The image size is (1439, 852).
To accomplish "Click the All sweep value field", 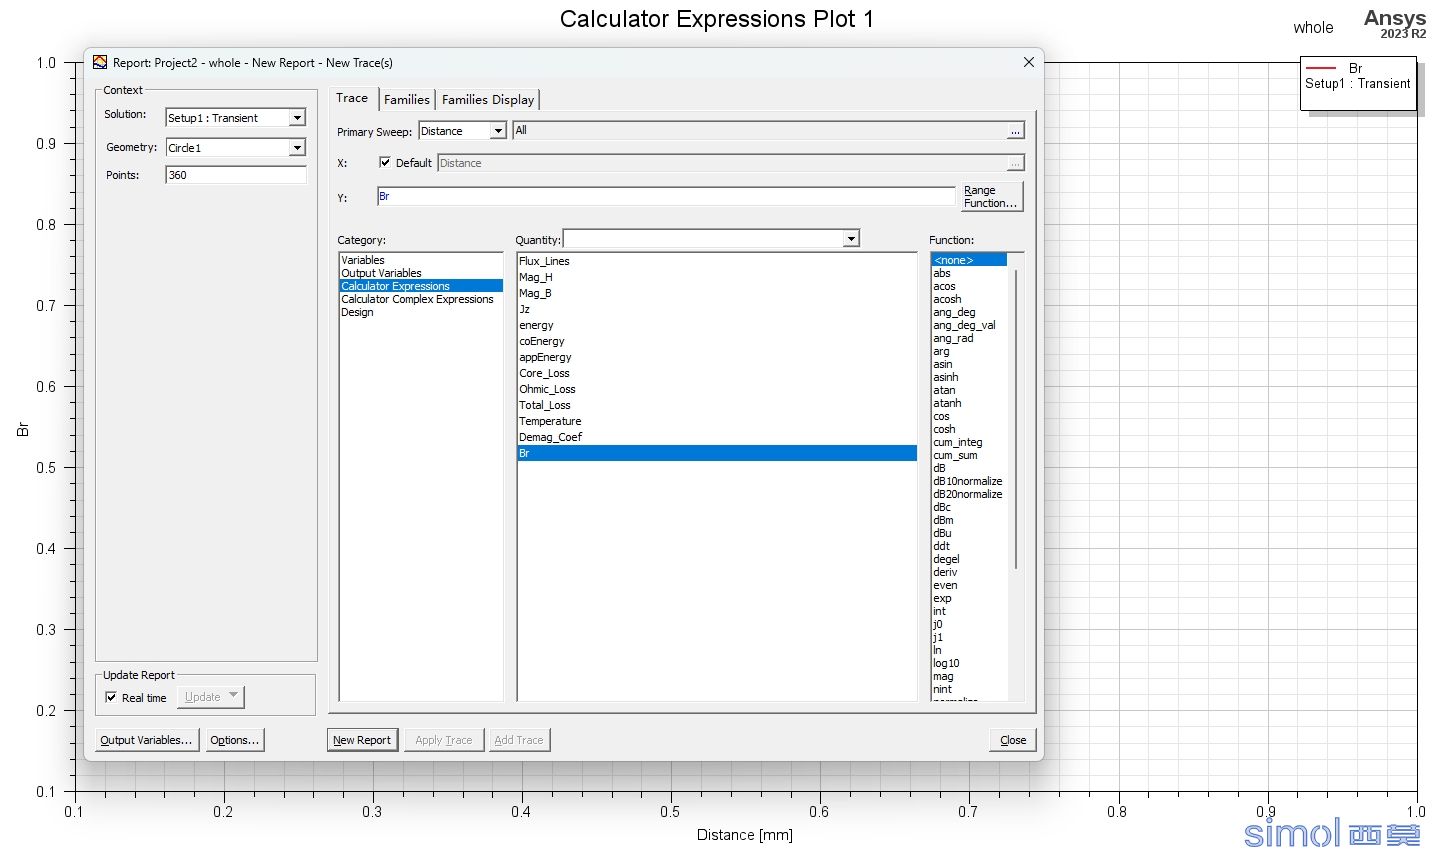I will pyautogui.click(x=759, y=131).
